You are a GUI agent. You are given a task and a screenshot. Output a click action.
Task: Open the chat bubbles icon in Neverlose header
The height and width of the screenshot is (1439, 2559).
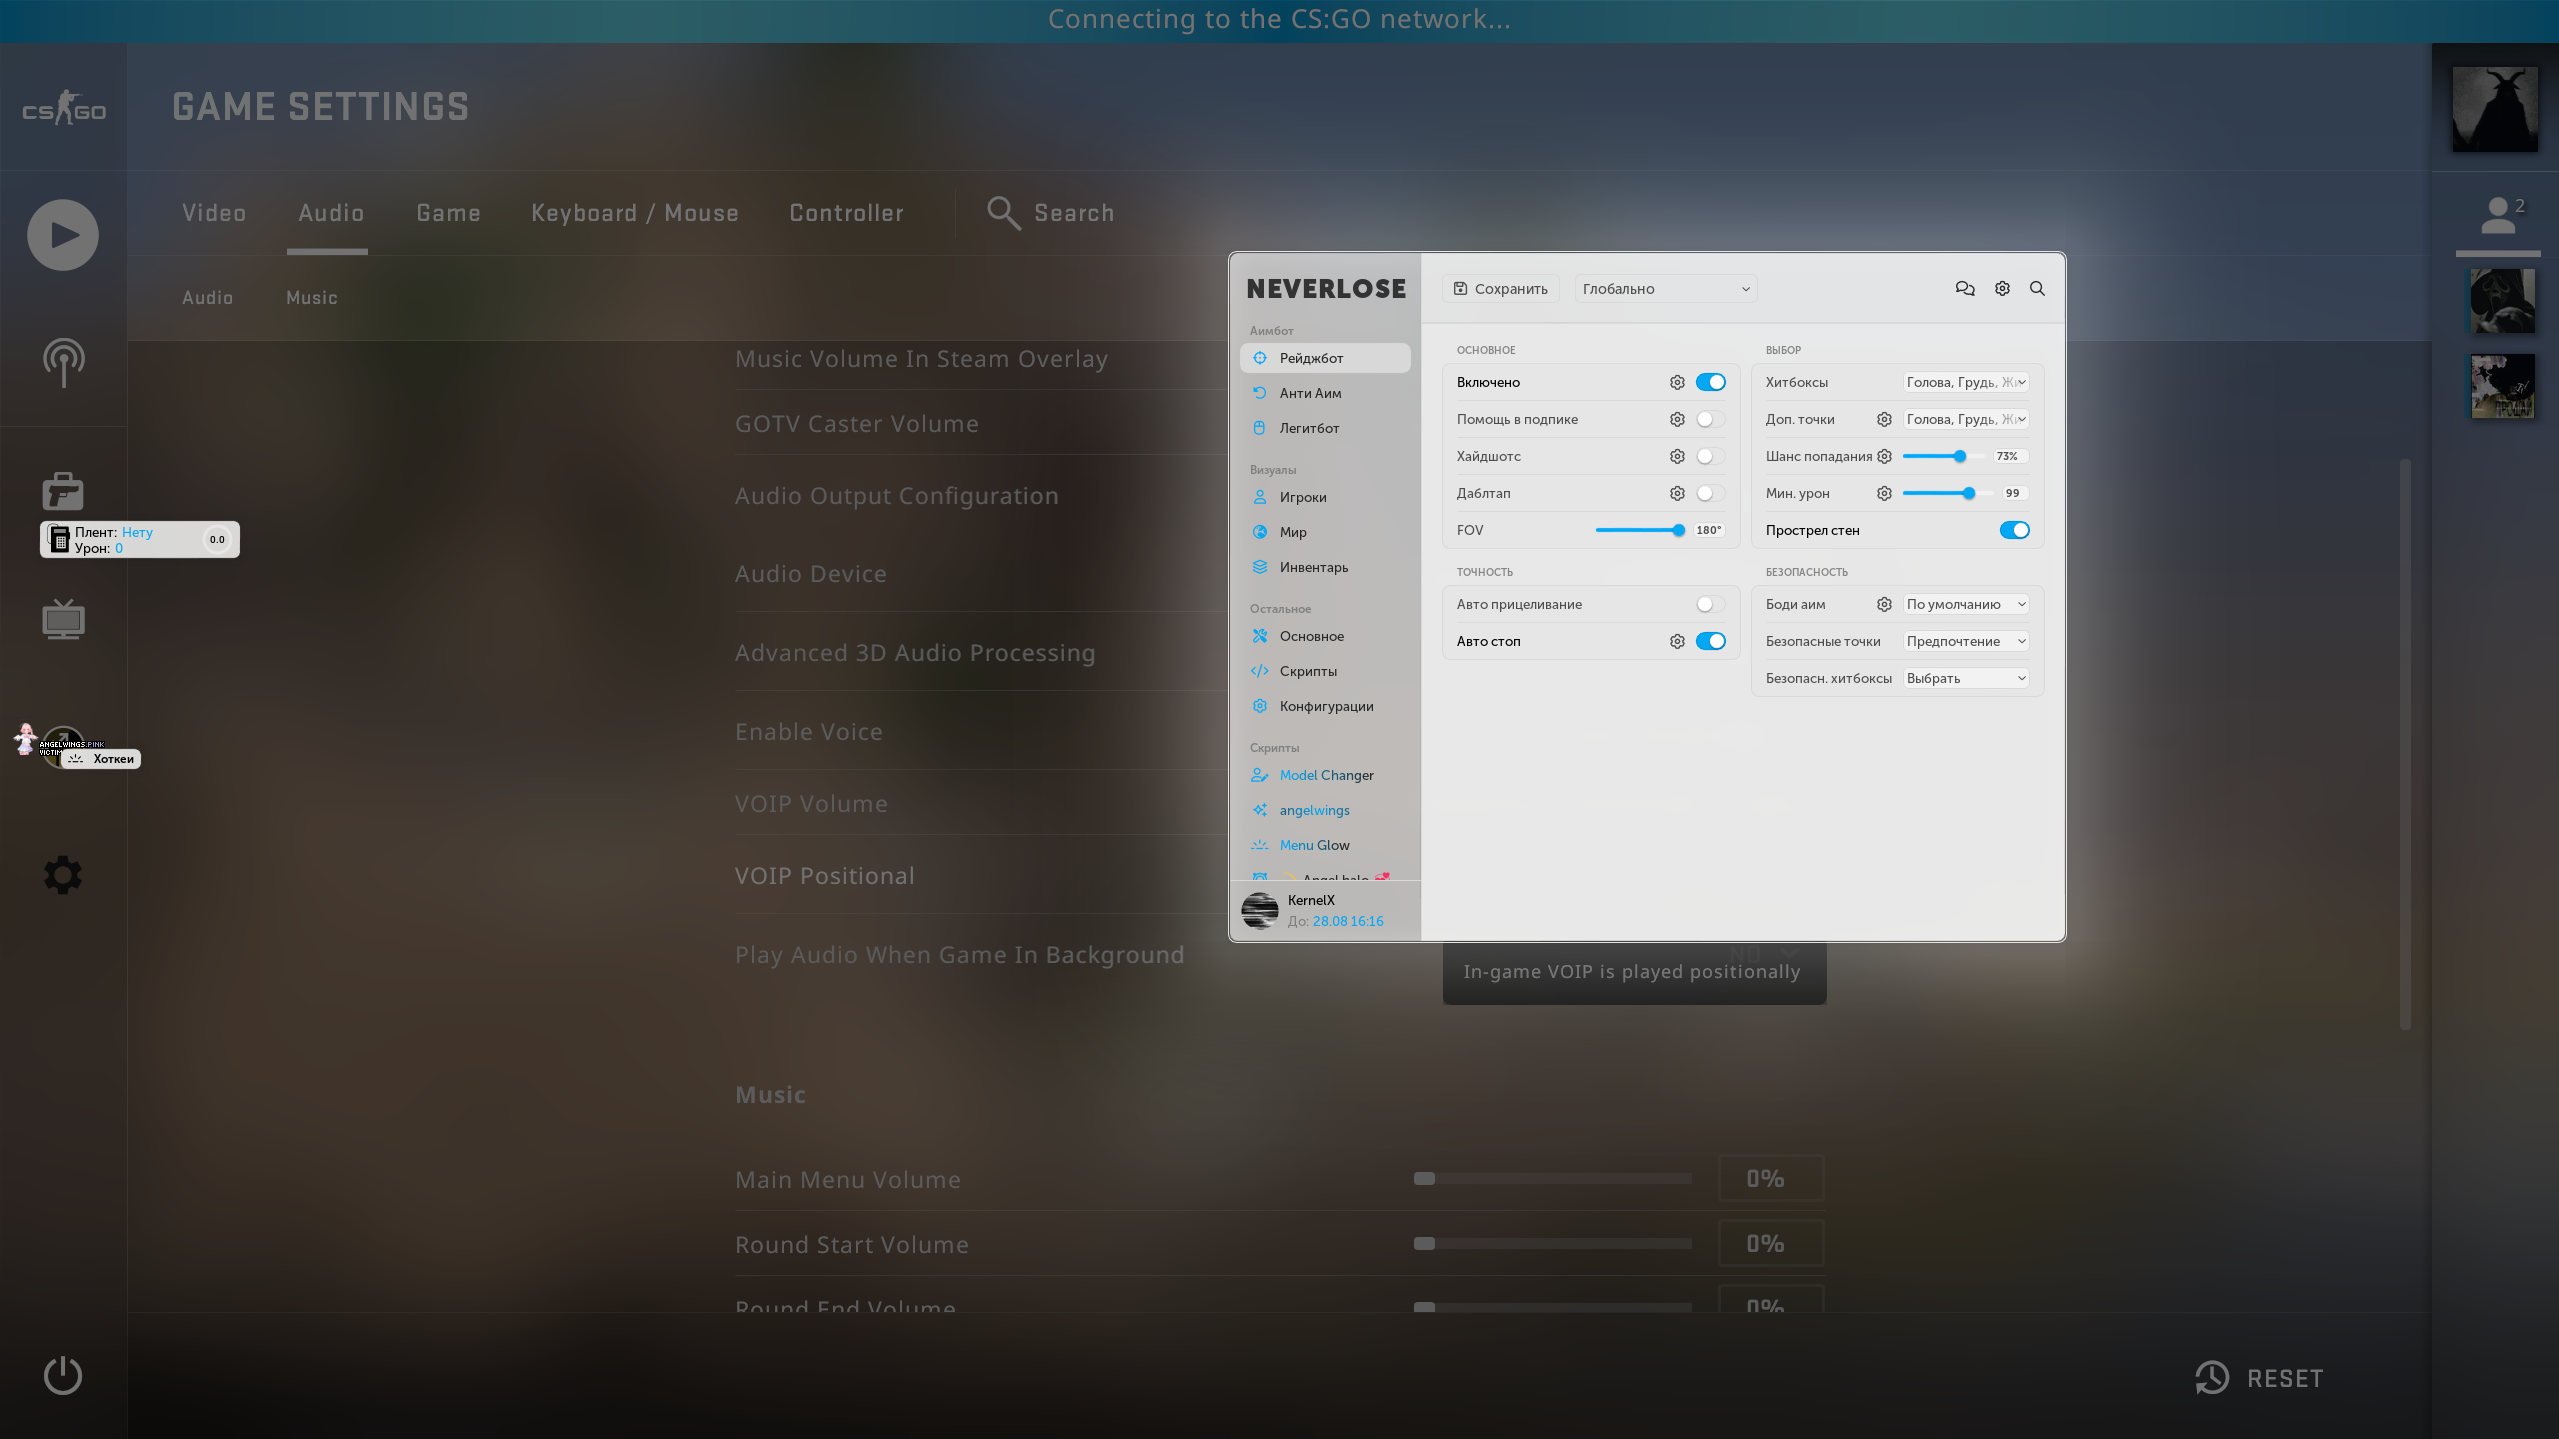(1965, 289)
